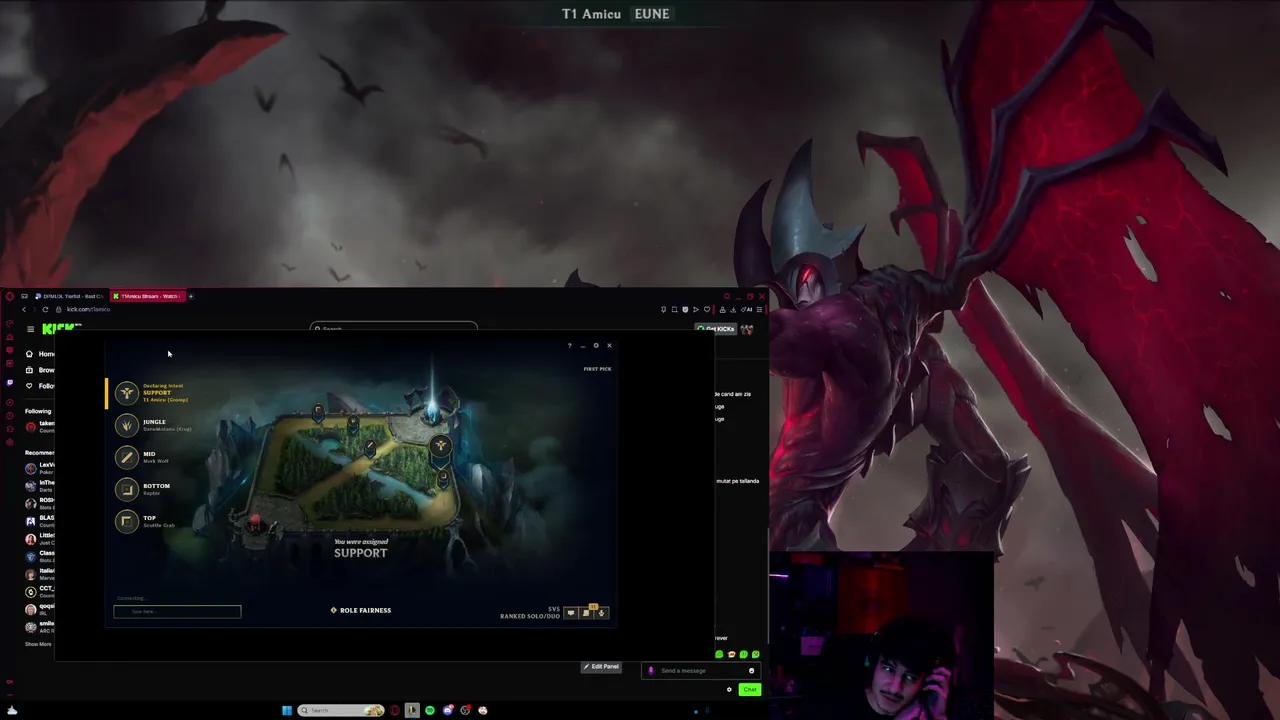This screenshot has width=1280, height=720.
Task: Select the Amicu Stream Kick tab
Action: pos(148,296)
